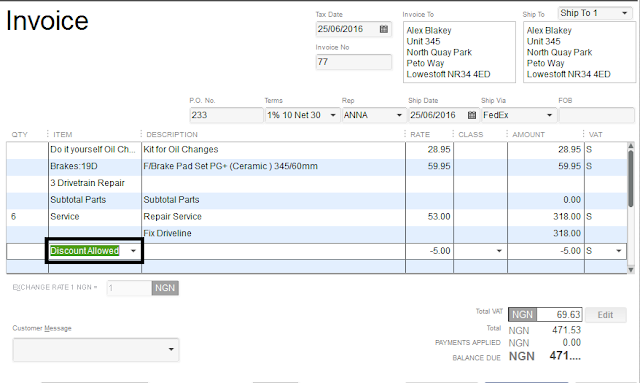Open the Tax Date calendar picker

pos(384,29)
